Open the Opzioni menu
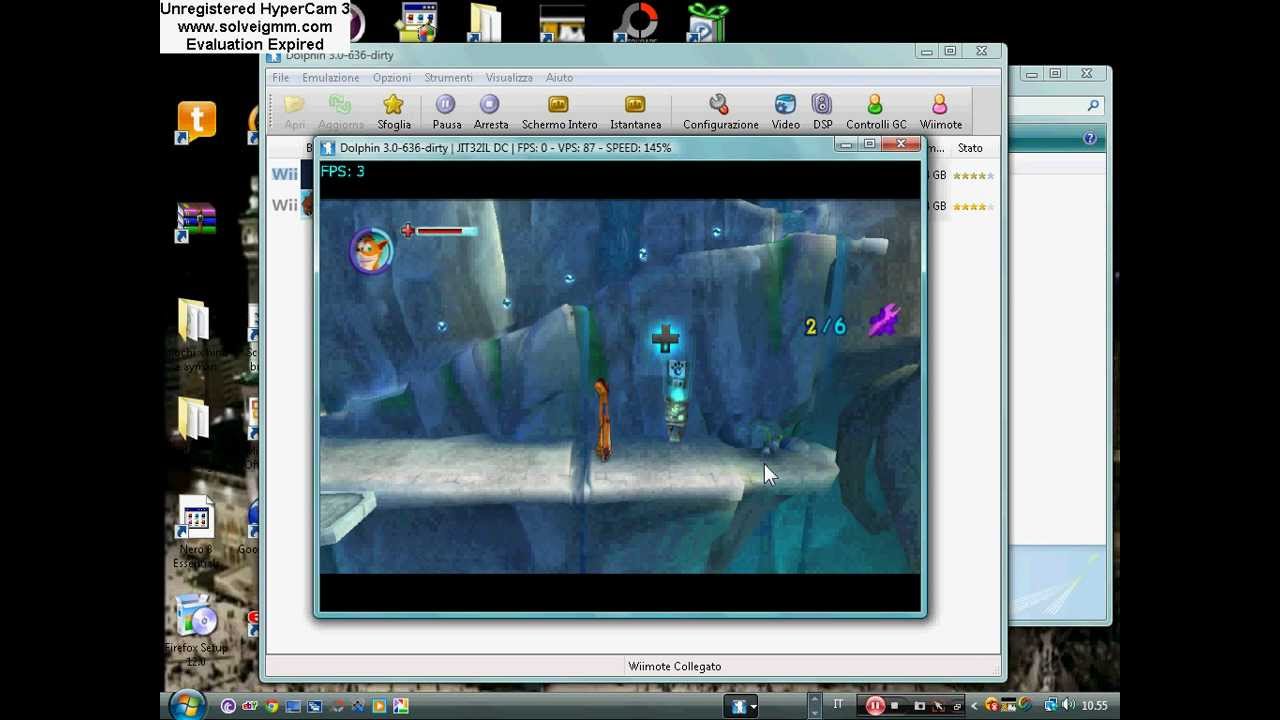The height and width of the screenshot is (720, 1280). [x=392, y=77]
